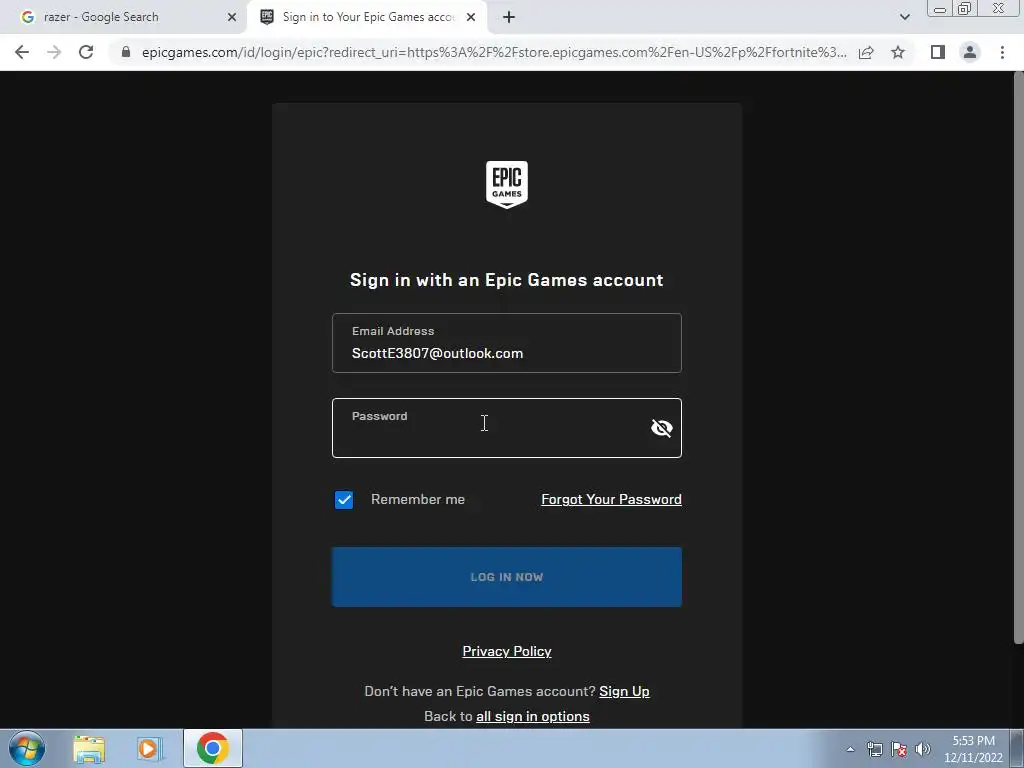
Task: Open volume speaker tray icon
Action: click(x=923, y=749)
